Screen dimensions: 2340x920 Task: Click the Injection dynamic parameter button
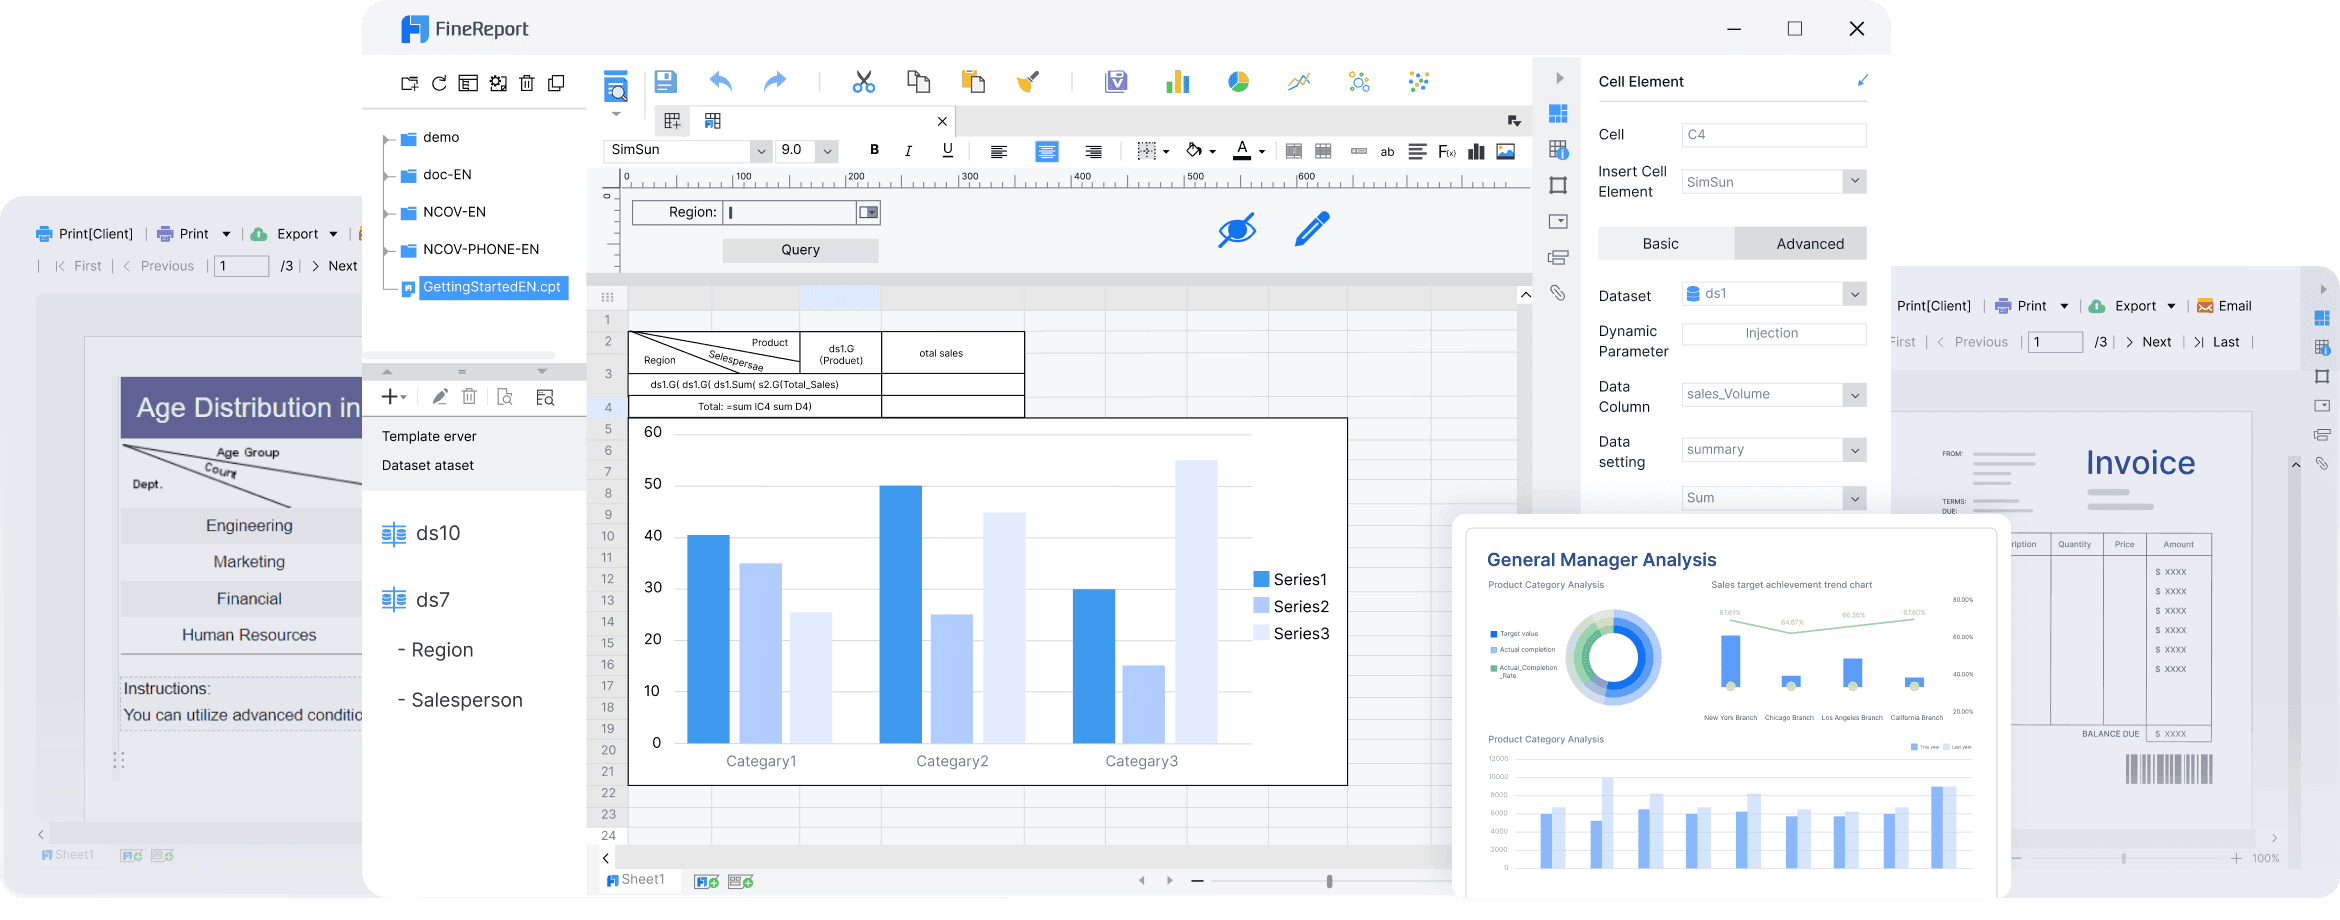[1772, 334]
